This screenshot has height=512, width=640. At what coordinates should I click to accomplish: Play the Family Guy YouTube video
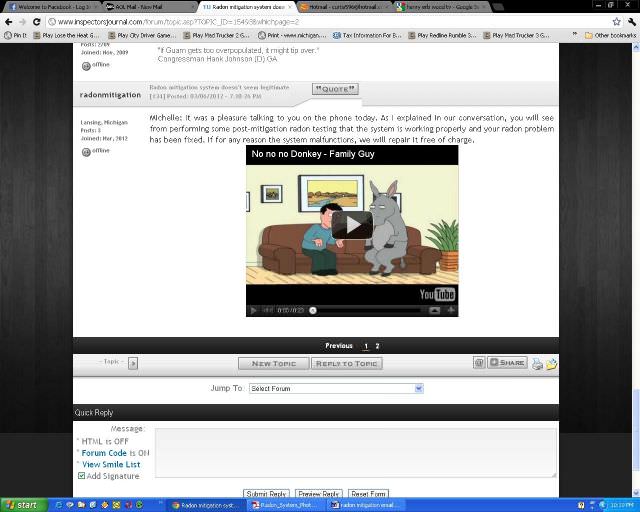pos(352,225)
